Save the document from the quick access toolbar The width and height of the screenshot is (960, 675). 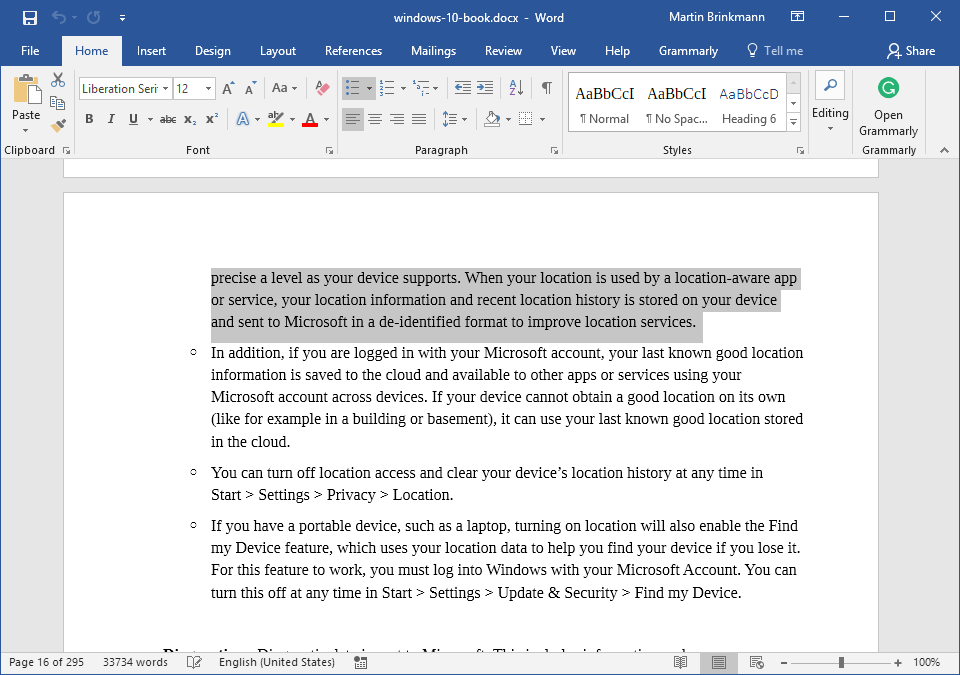coord(30,18)
